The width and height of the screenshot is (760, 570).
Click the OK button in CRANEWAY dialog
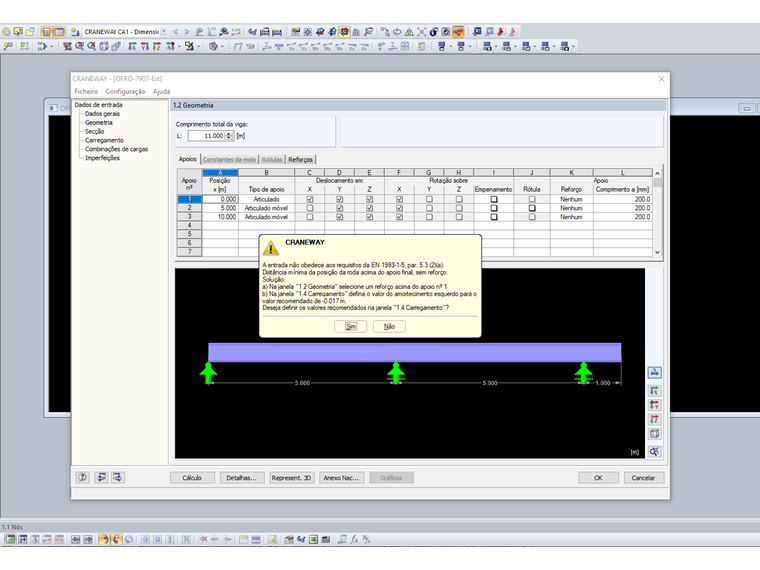pyautogui.click(x=598, y=477)
